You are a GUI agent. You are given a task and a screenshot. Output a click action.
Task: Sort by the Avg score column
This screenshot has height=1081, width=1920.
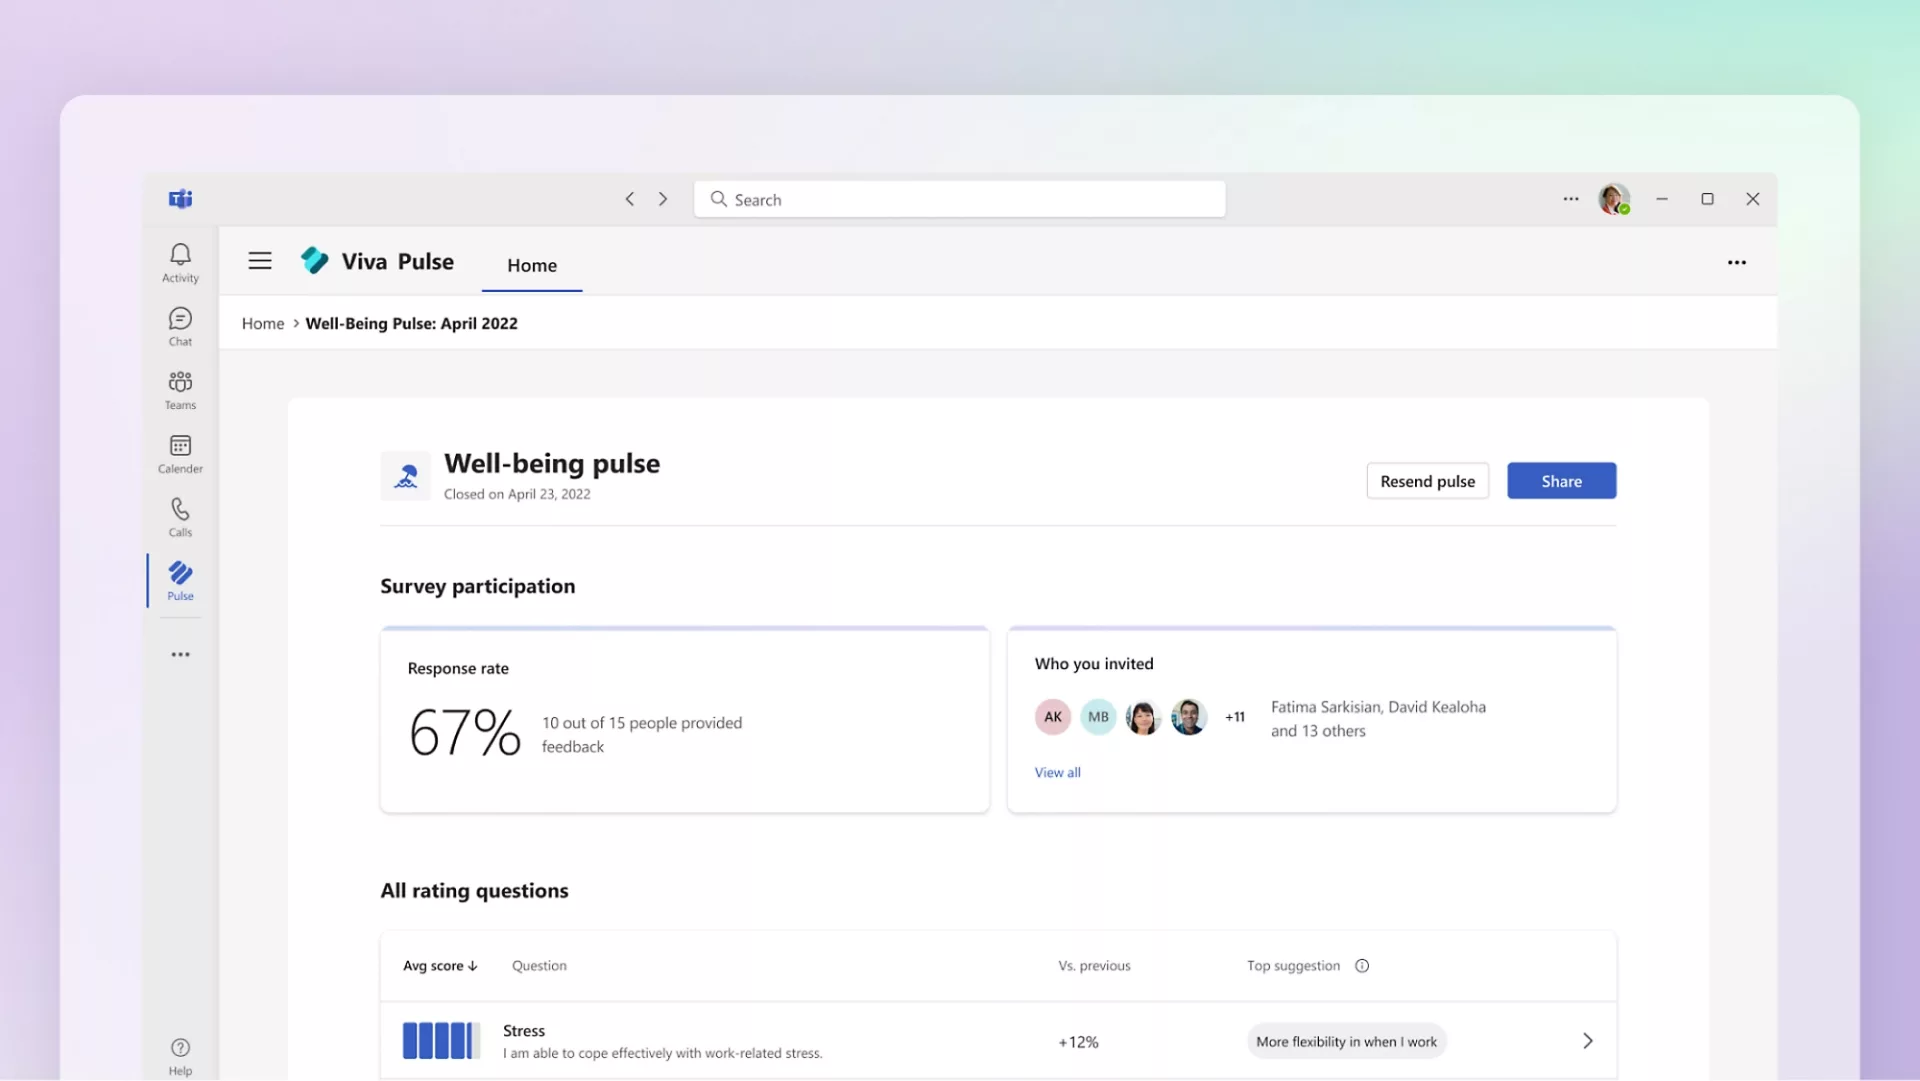tap(440, 966)
